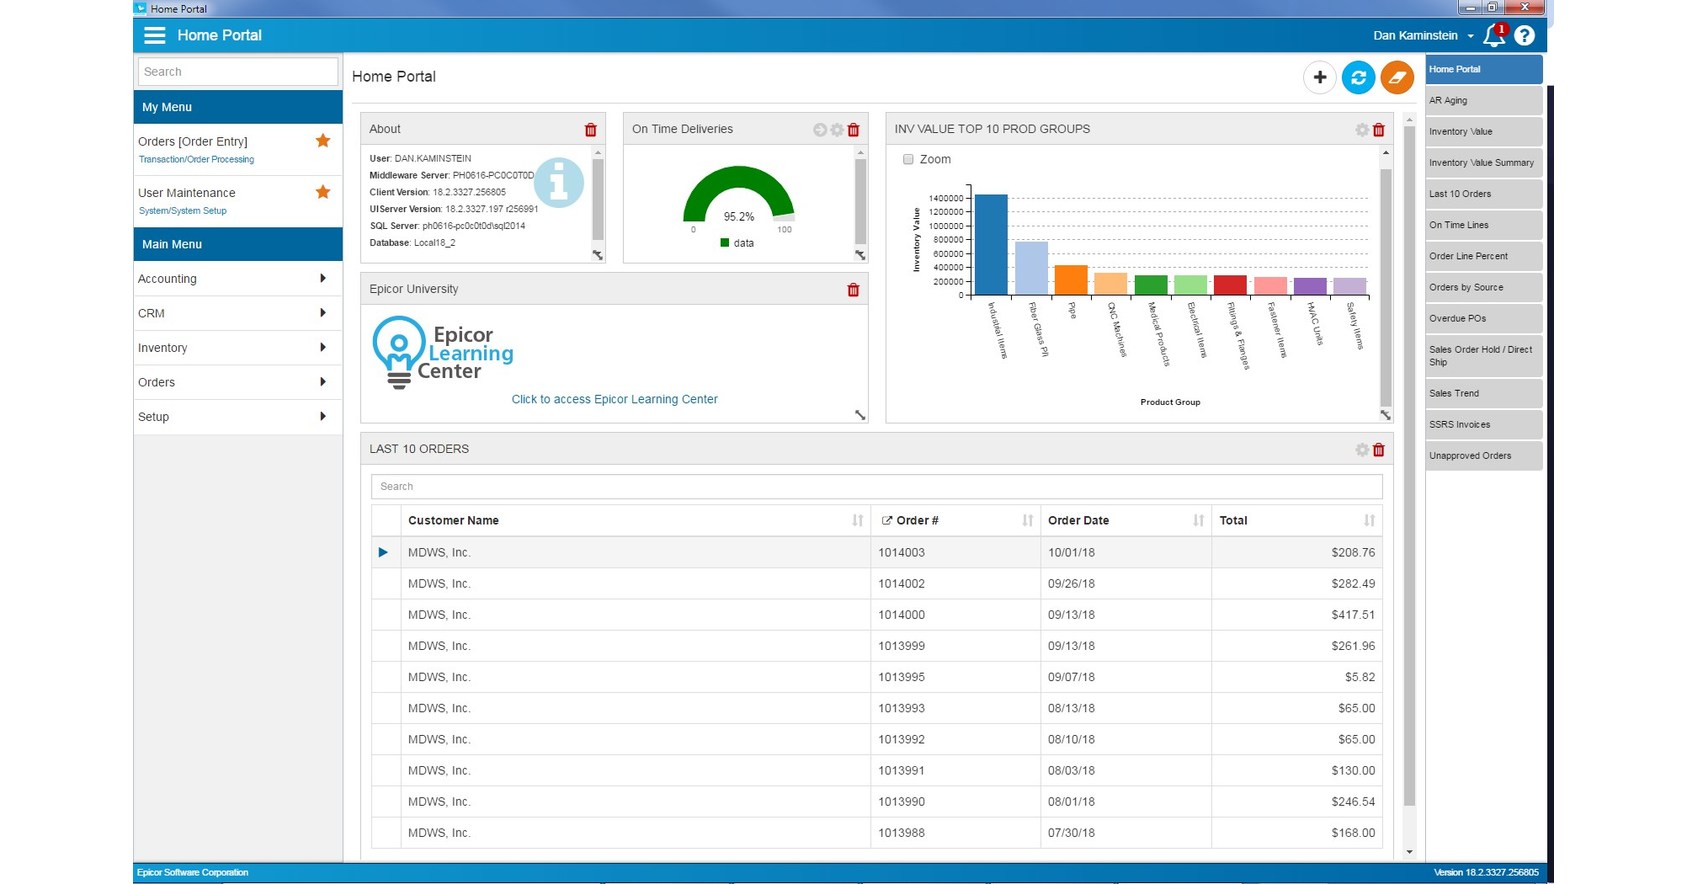Image resolution: width=1687 pixels, height=884 pixels.
Task: Refresh the Home Portal with blue icon
Action: click(x=1358, y=77)
